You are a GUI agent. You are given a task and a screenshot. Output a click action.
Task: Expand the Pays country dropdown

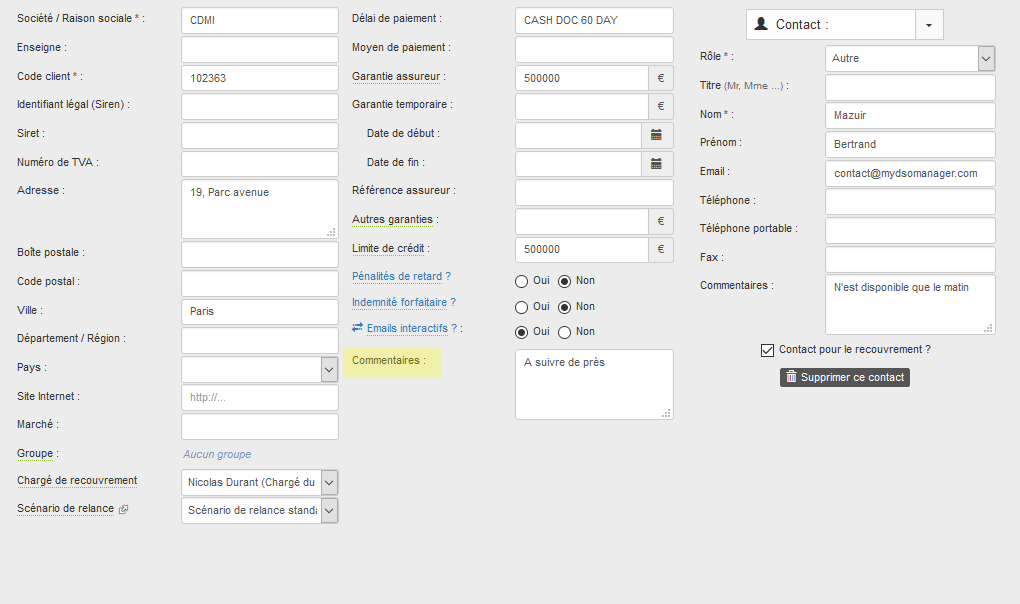pyautogui.click(x=329, y=369)
